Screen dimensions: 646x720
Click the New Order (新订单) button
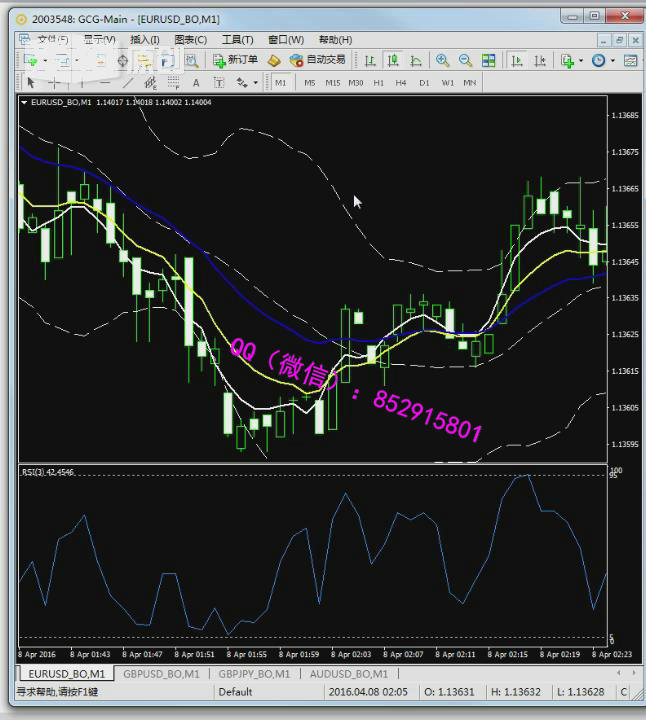(x=236, y=60)
